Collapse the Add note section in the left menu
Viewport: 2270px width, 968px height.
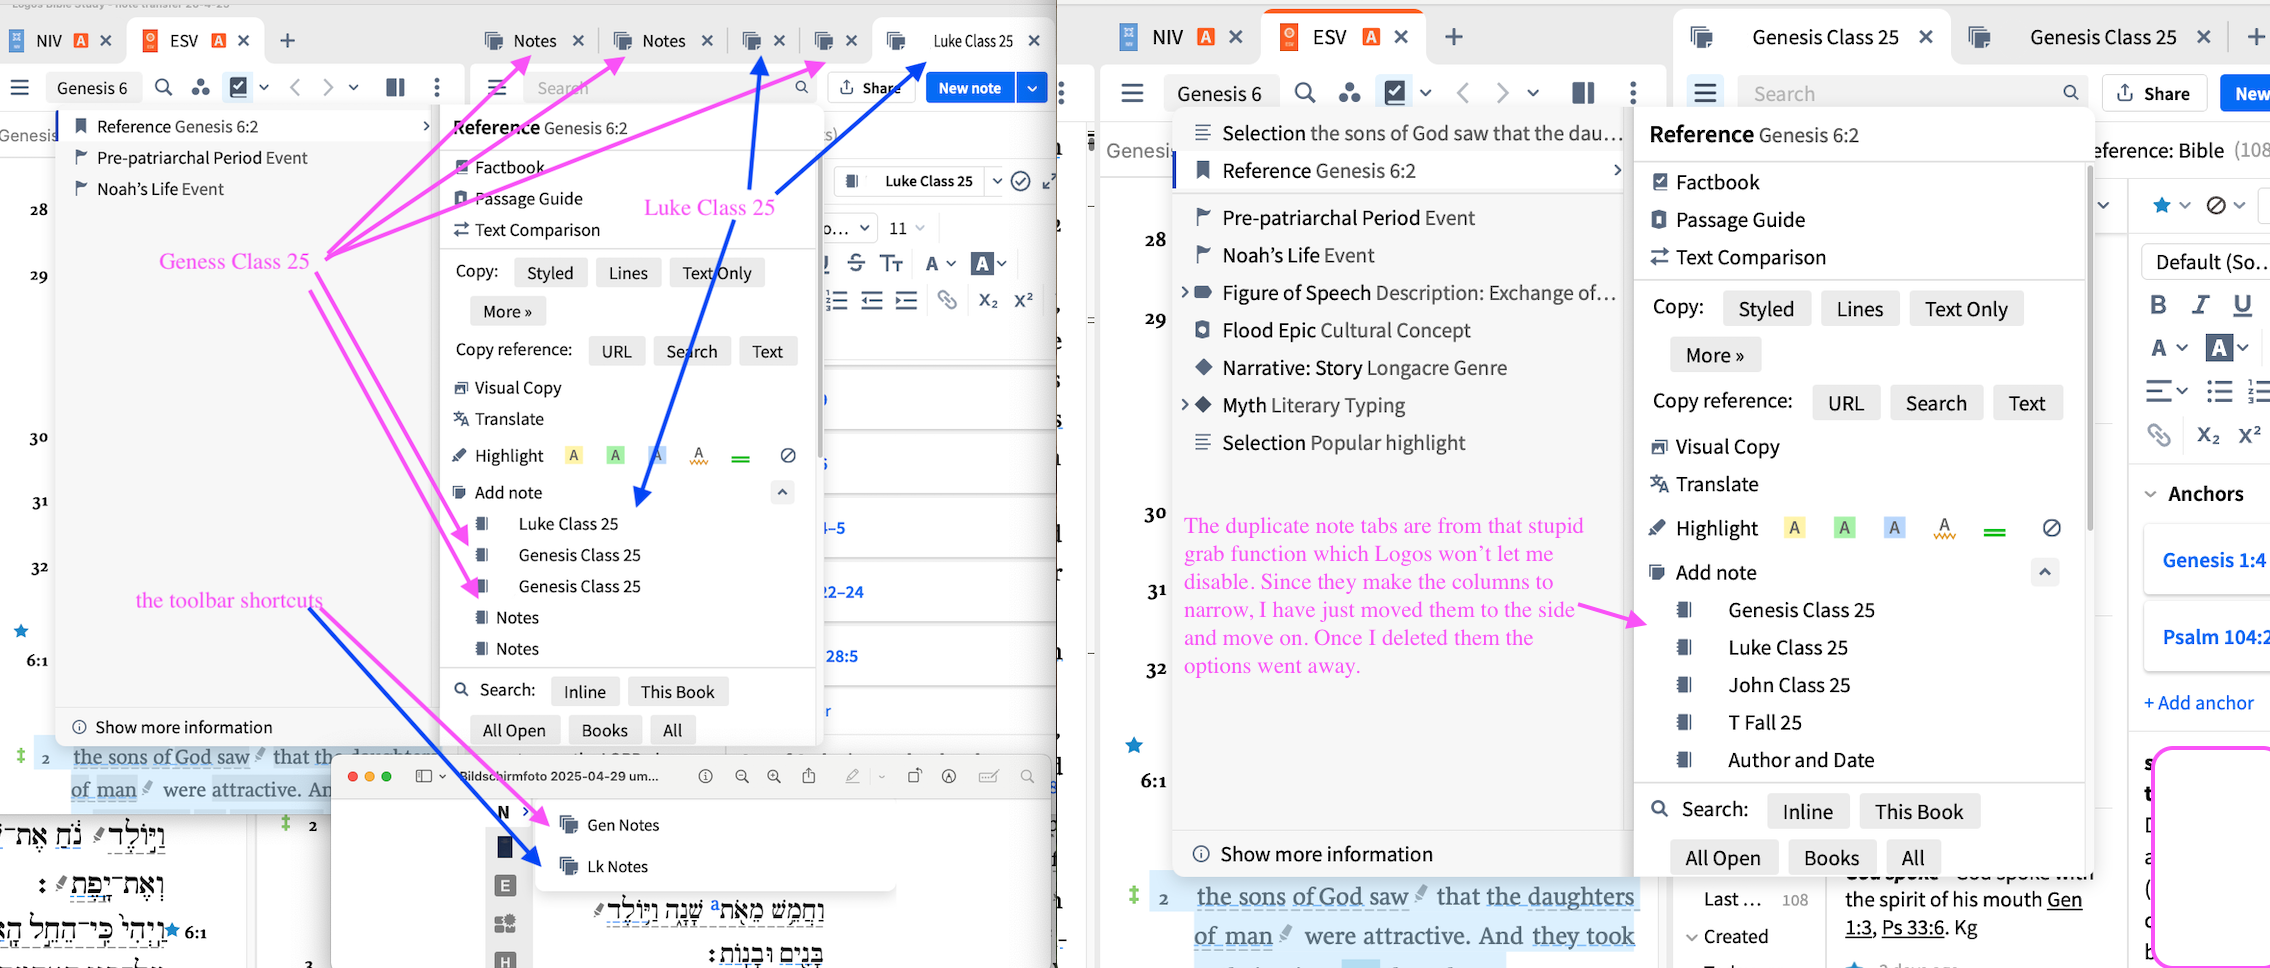click(x=782, y=492)
